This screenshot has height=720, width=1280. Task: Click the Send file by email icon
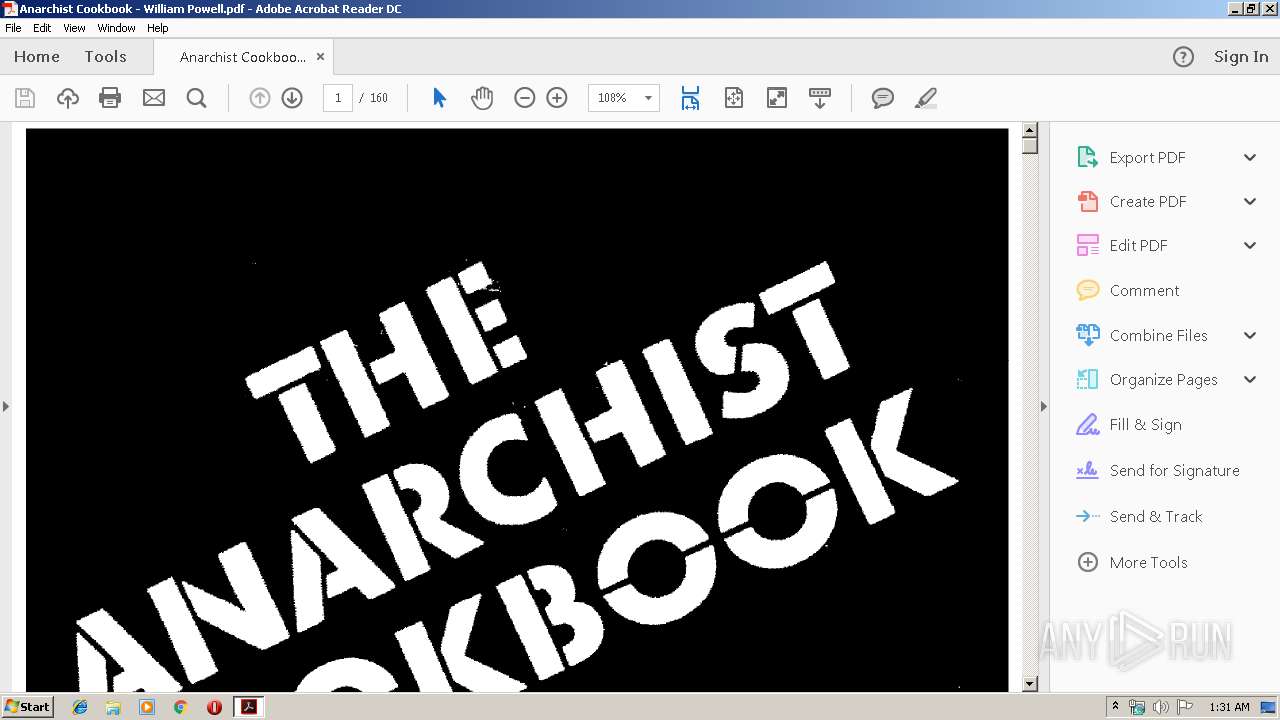click(153, 98)
